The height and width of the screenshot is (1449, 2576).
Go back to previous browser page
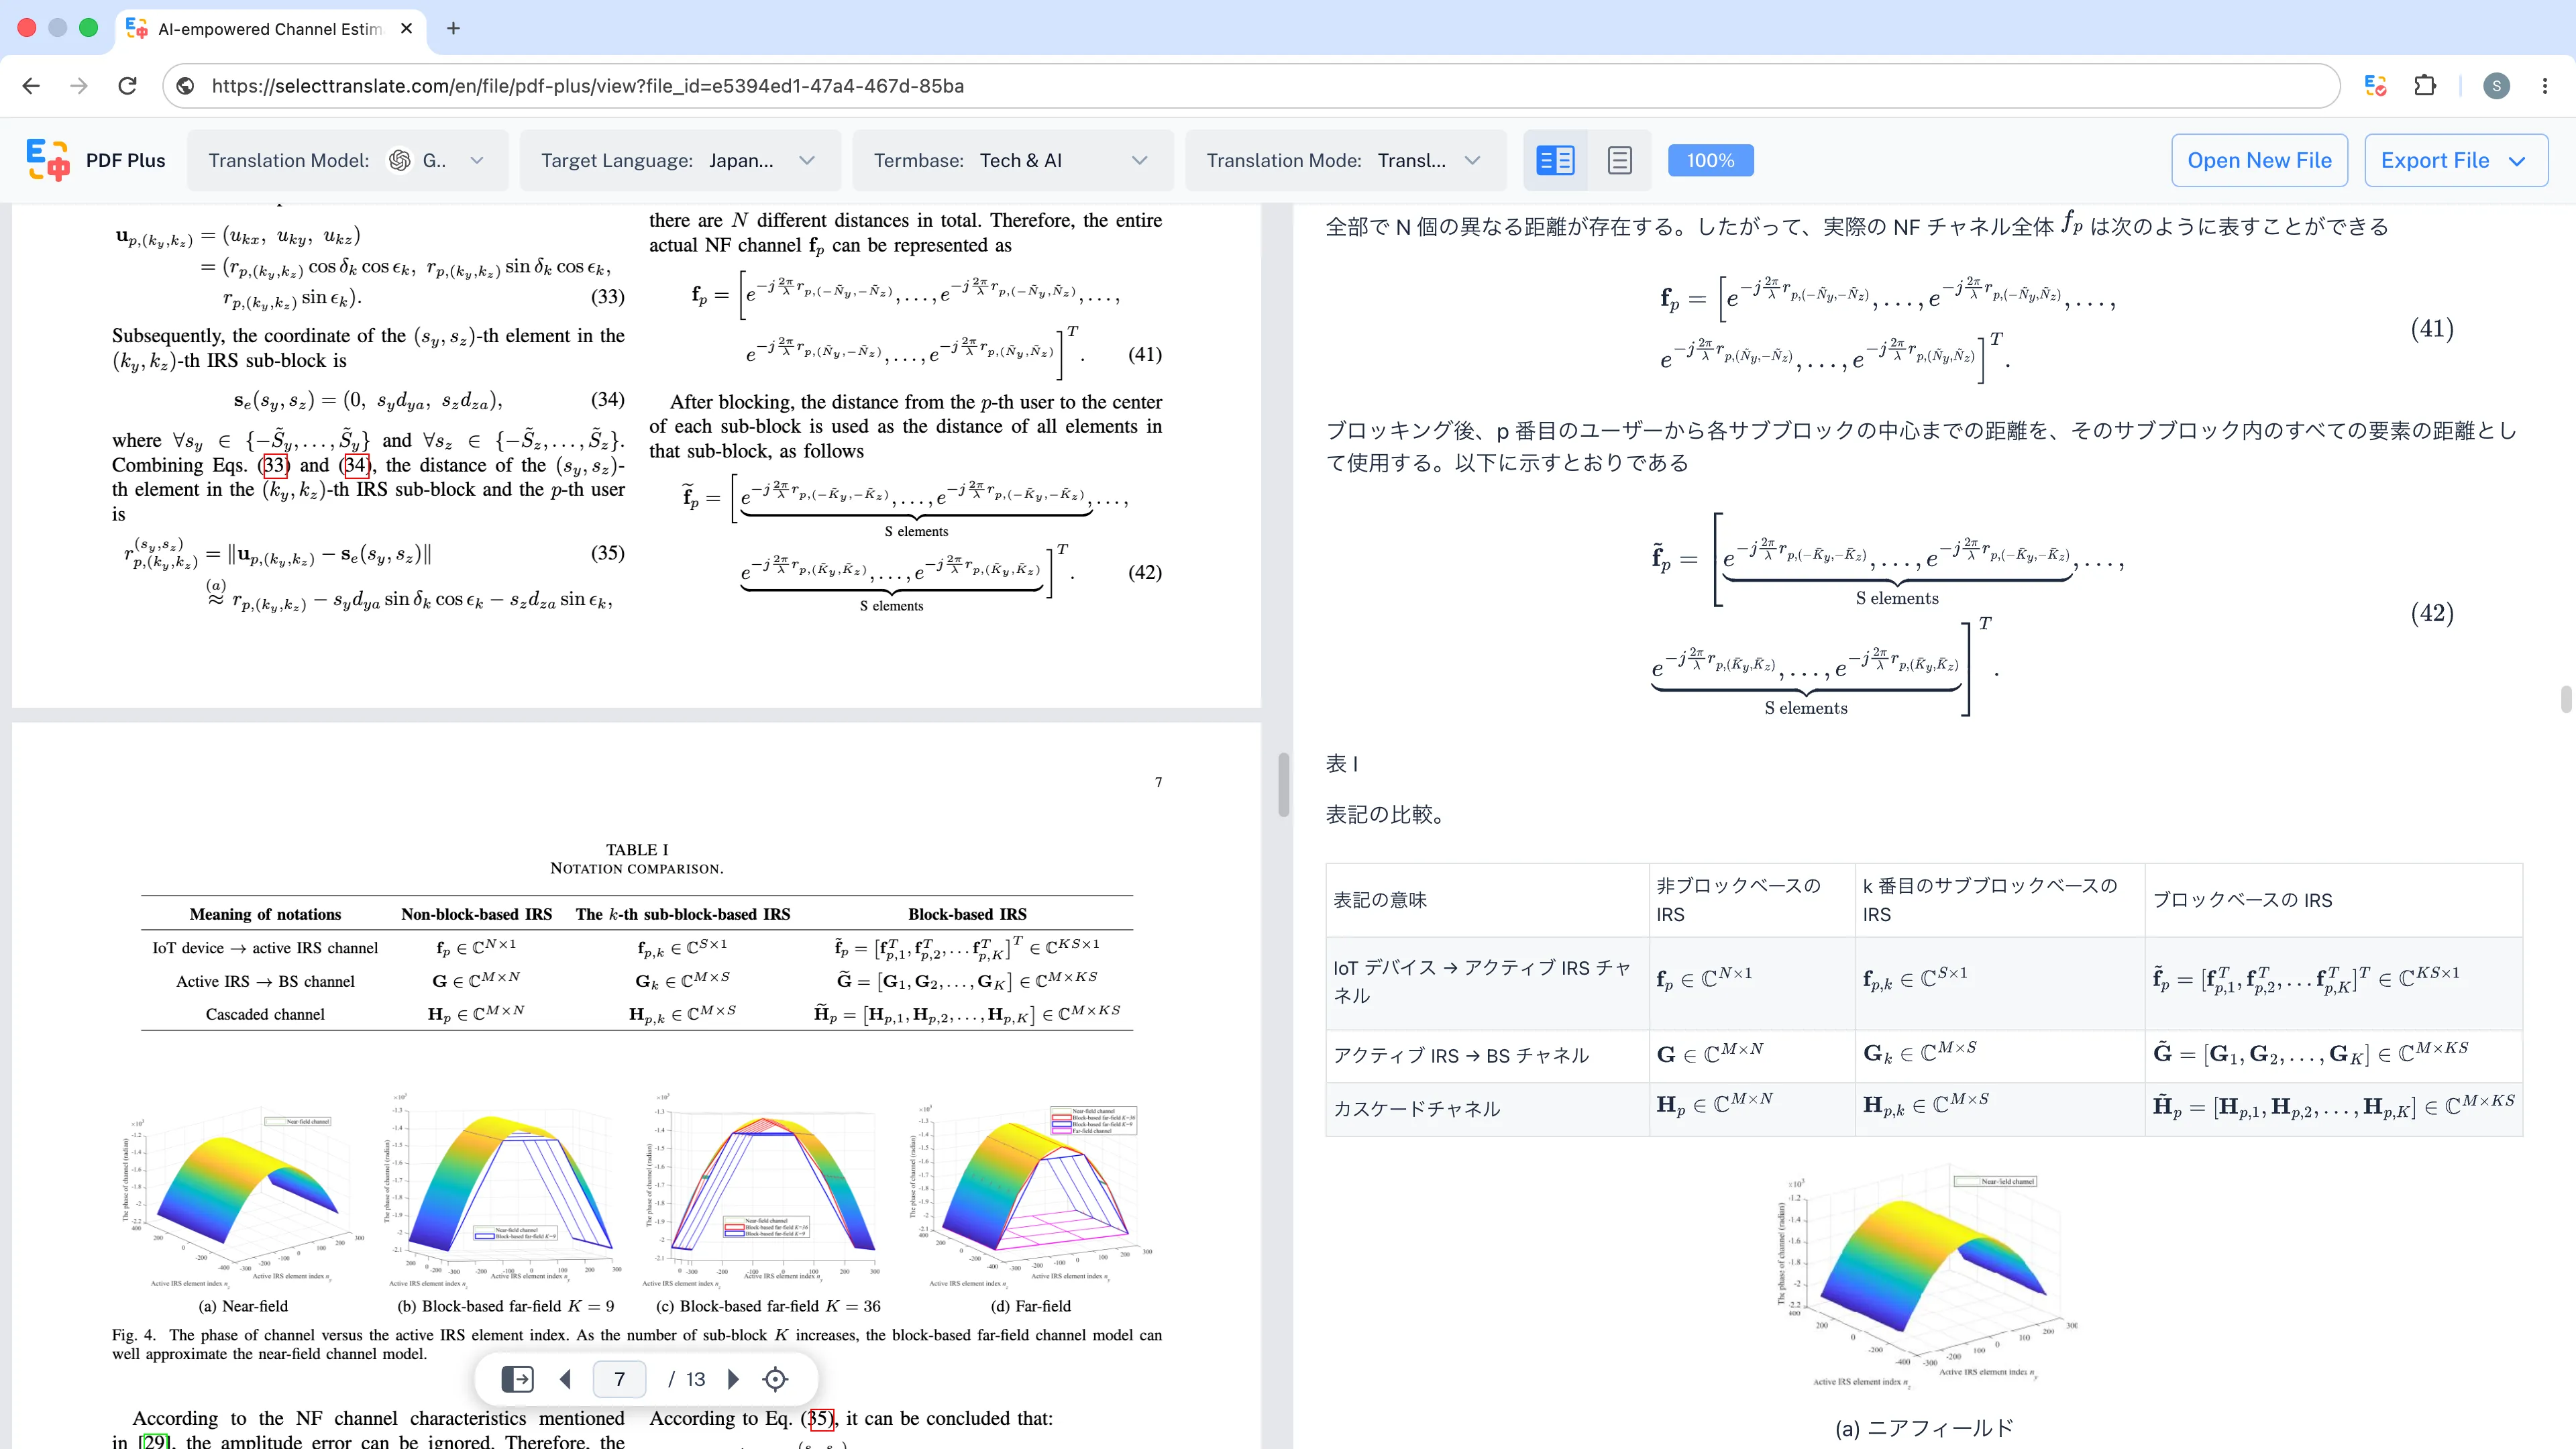point(31,86)
